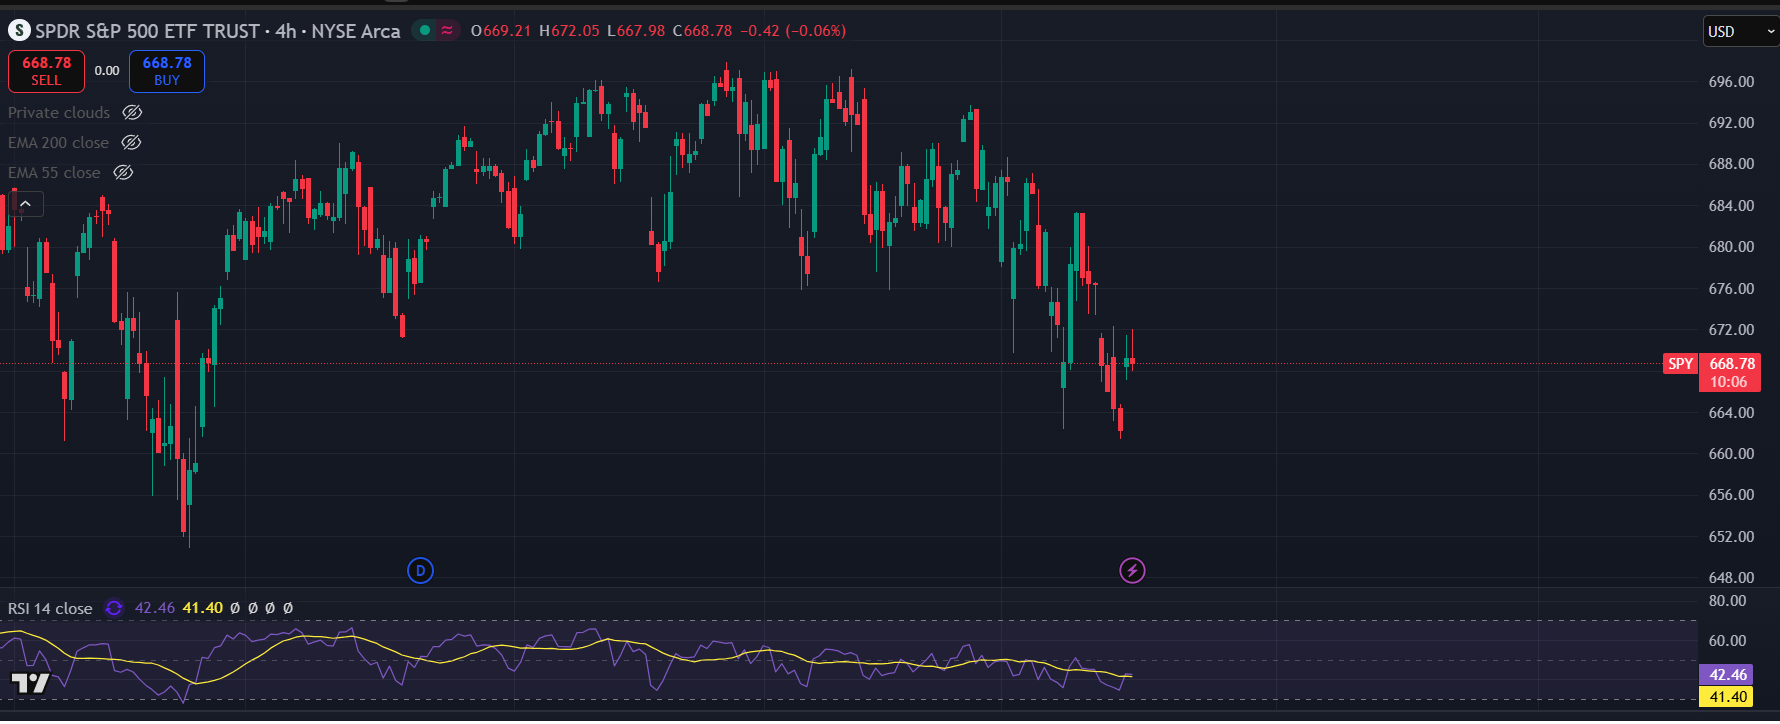This screenshot has height=724, width=1780.
Task: Click the 680.00 price scale label
Action: tap(1731, 247)
